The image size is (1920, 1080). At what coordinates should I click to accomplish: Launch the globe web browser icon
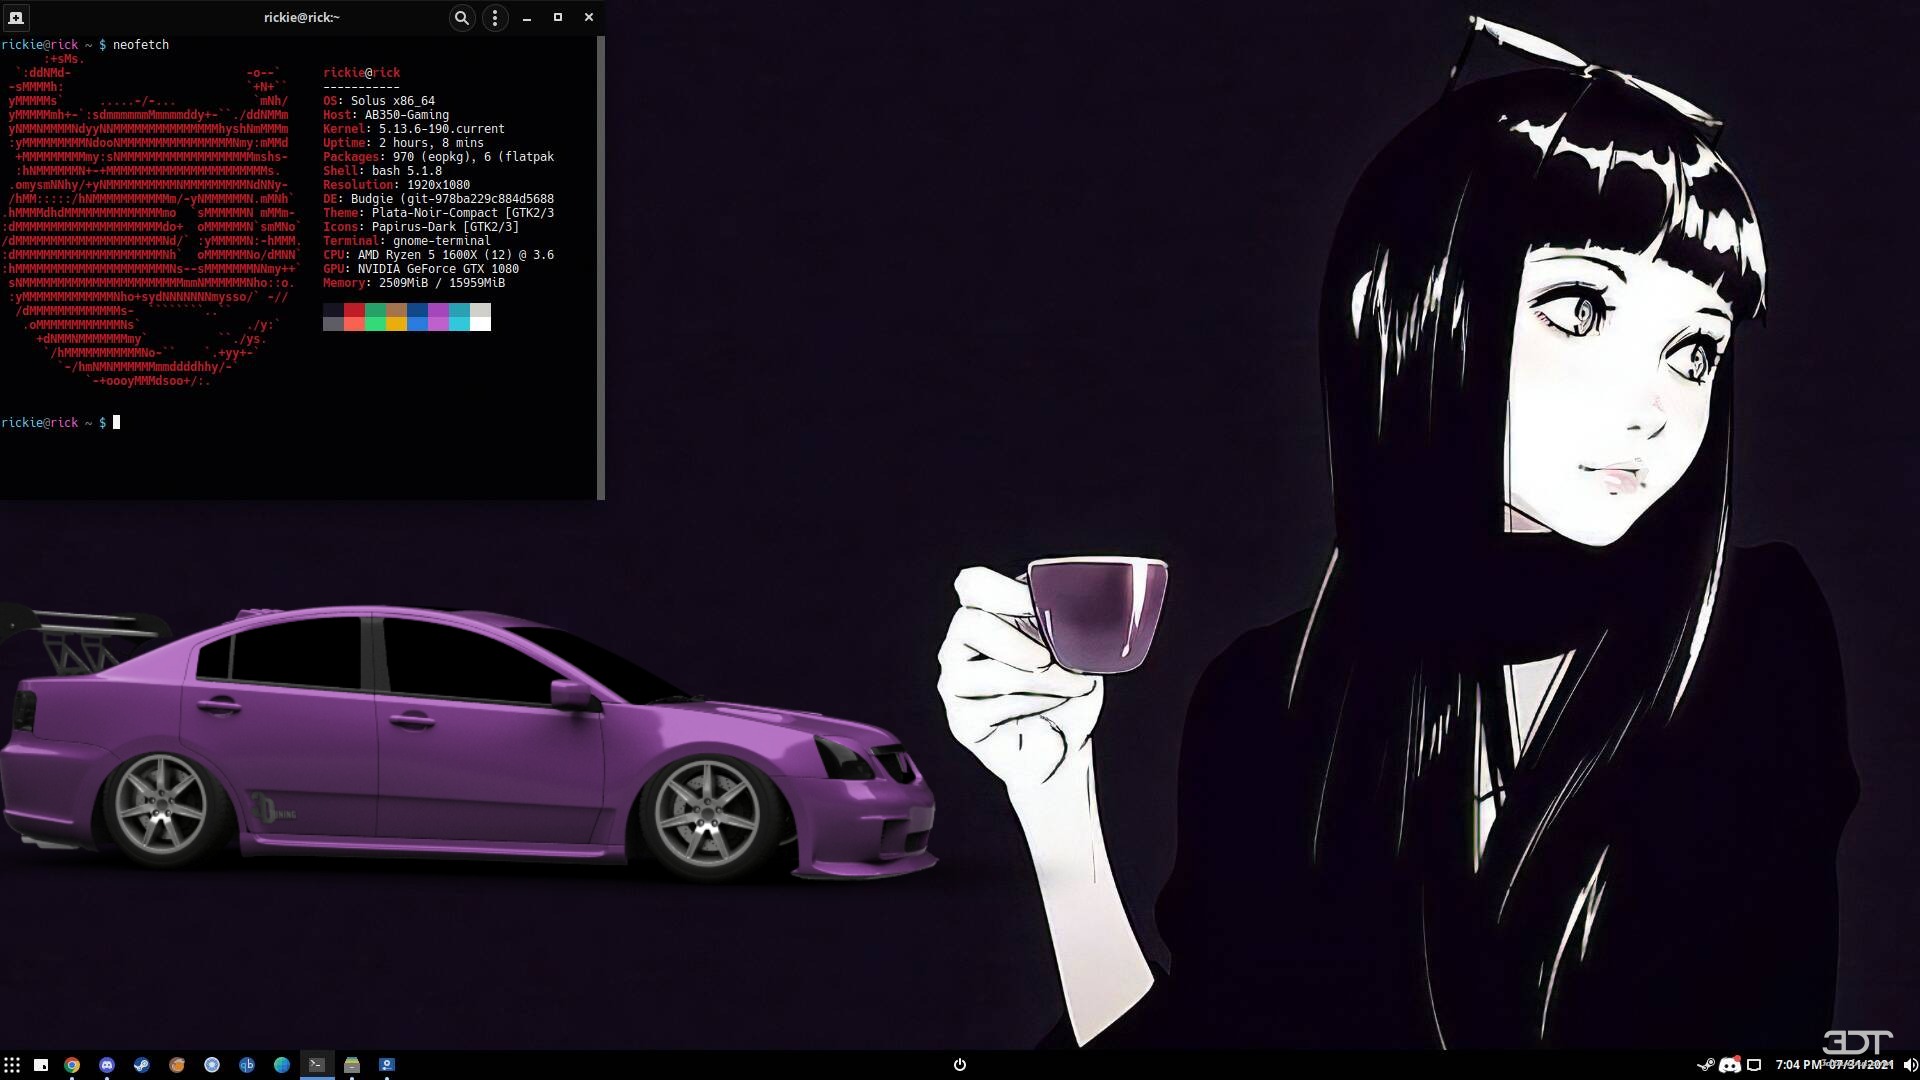282,1065
